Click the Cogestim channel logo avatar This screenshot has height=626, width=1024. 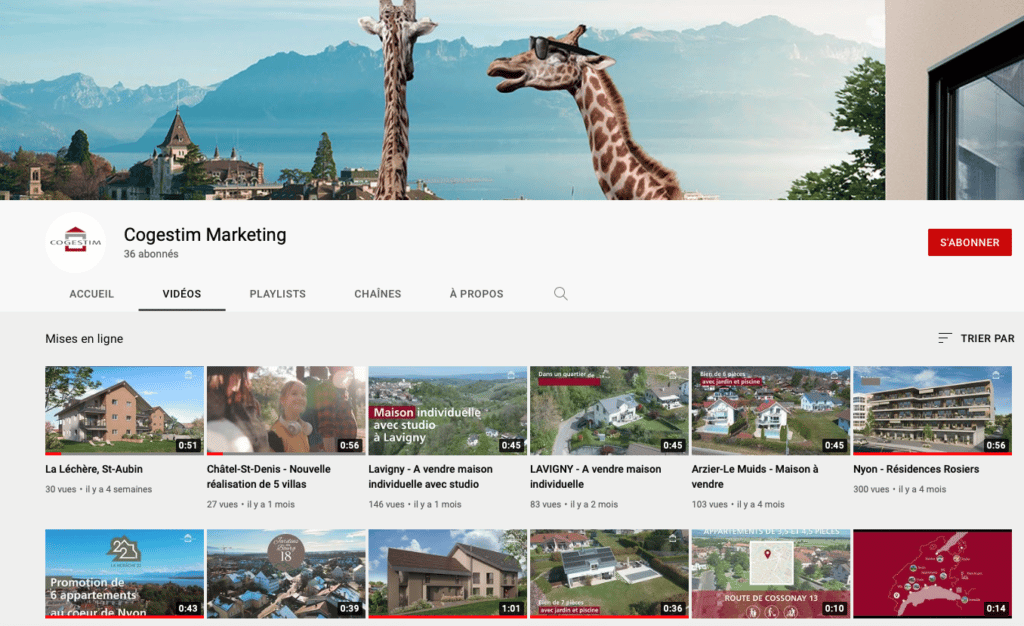(75, 243)
